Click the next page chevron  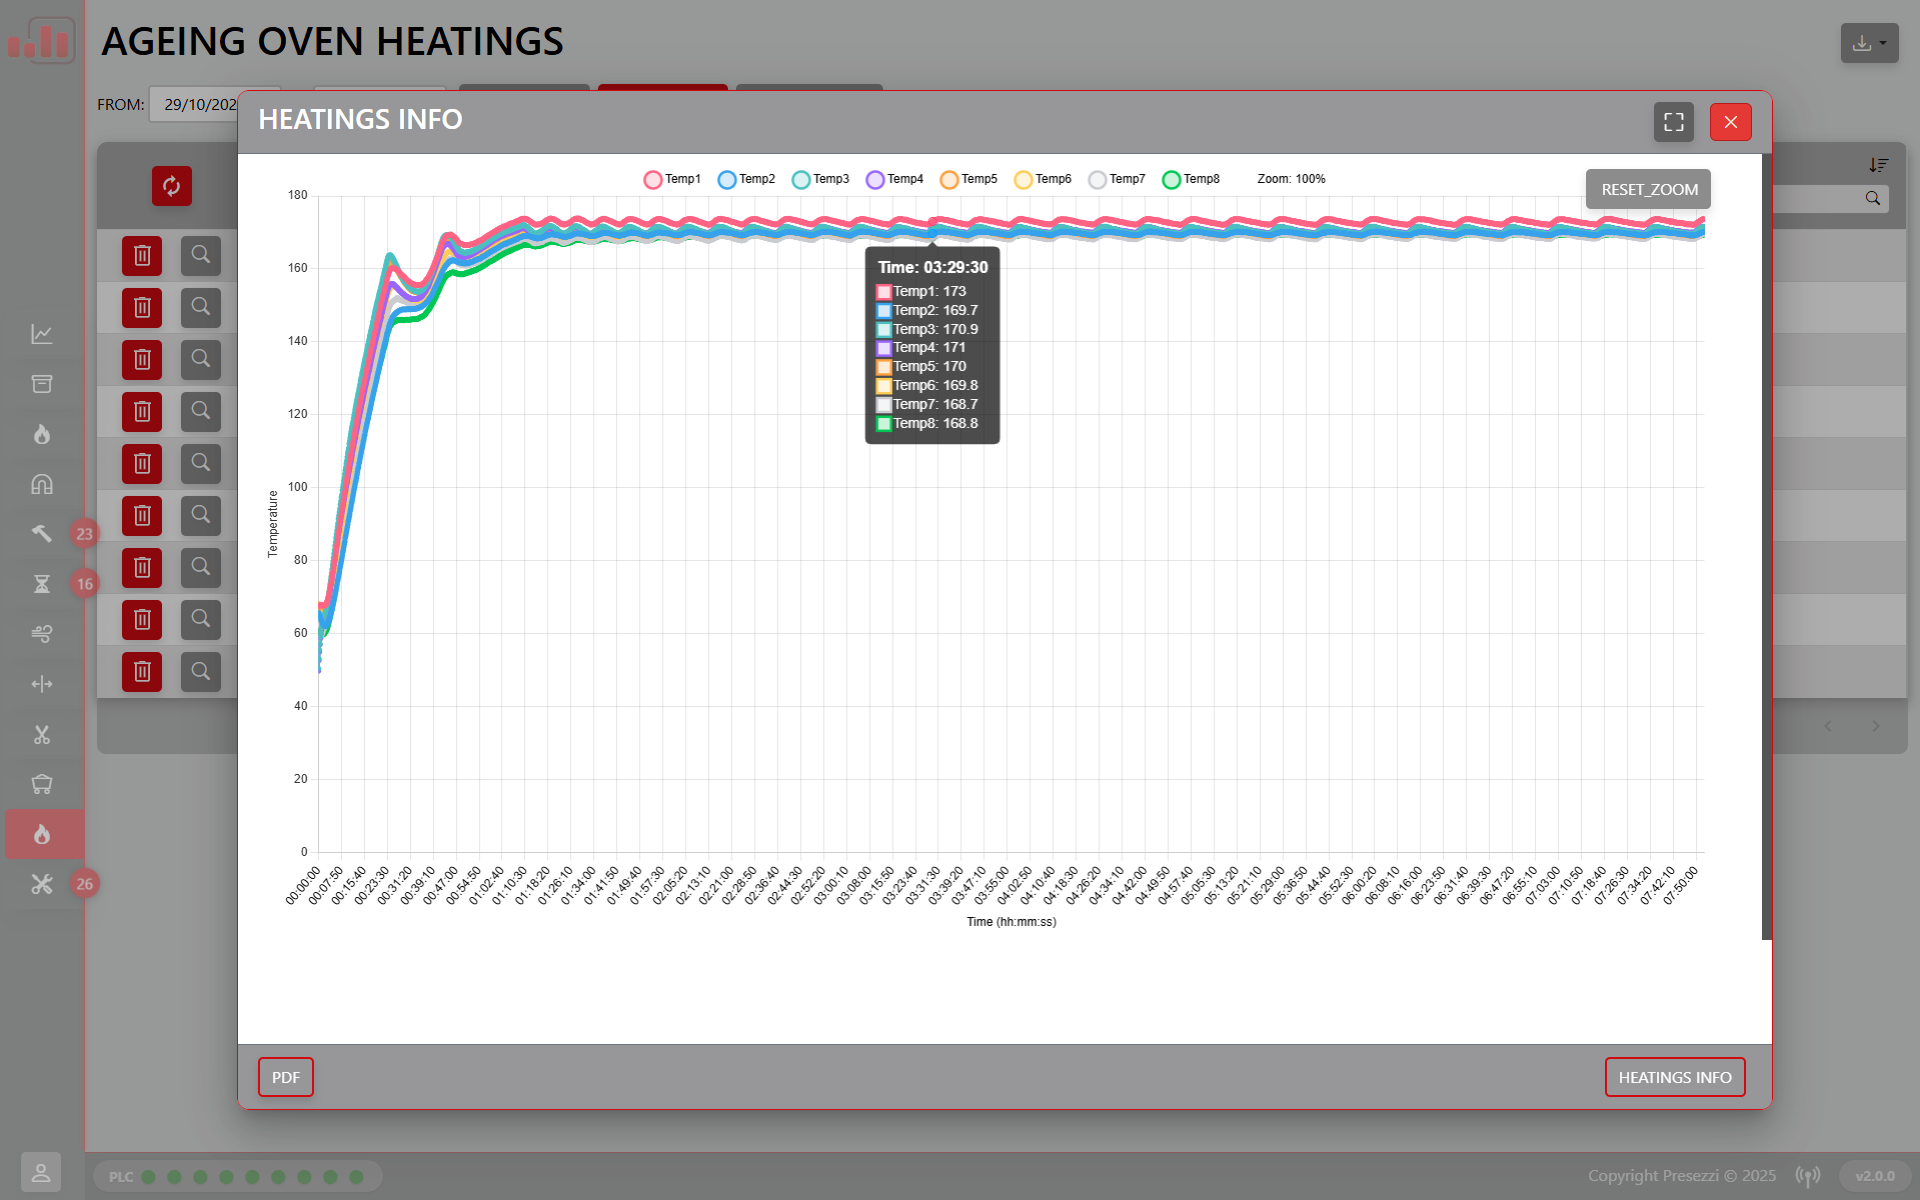pos(1876,726)
